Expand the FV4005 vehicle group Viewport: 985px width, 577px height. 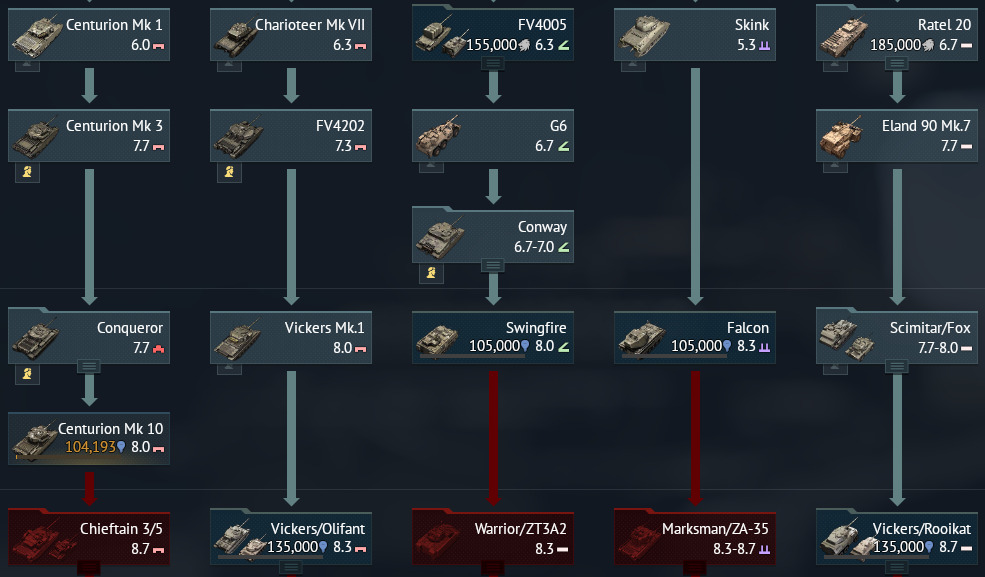(493, 63)
